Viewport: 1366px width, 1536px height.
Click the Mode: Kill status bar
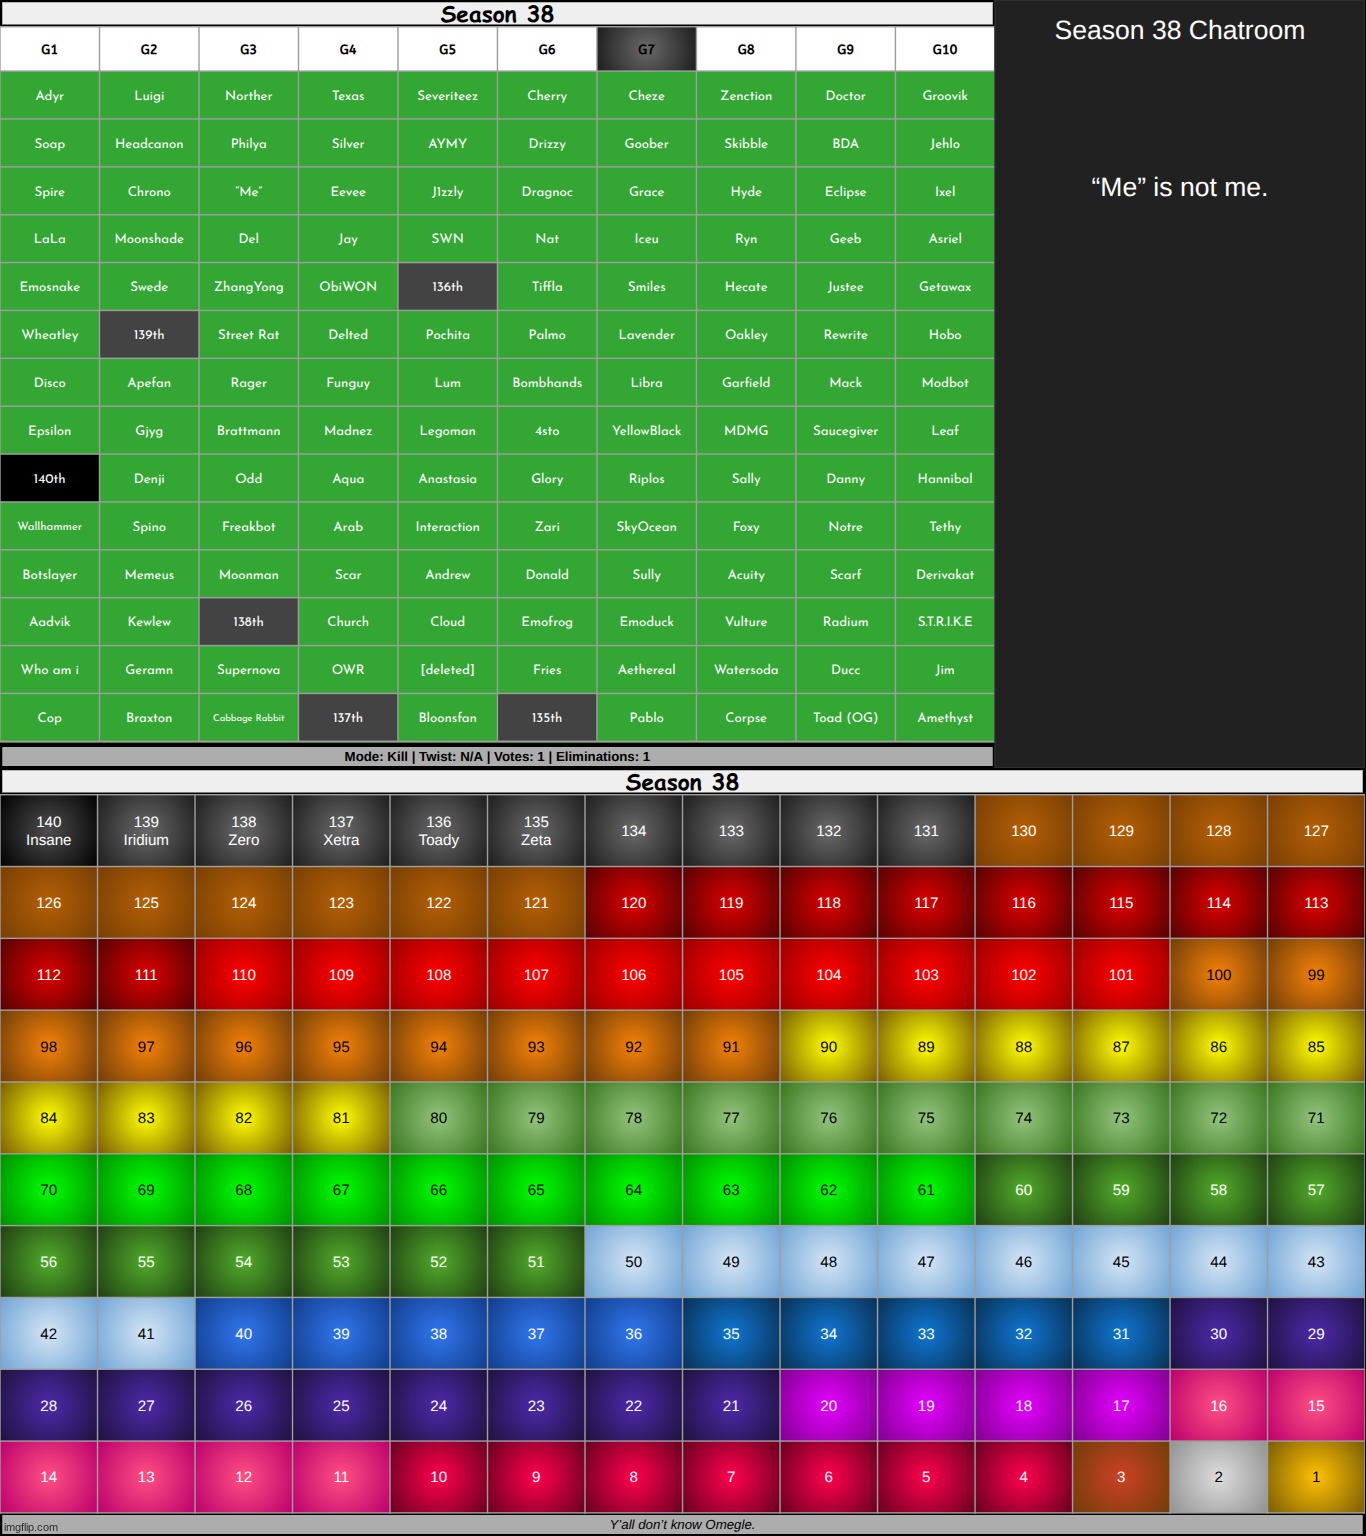tap(497, 756)
